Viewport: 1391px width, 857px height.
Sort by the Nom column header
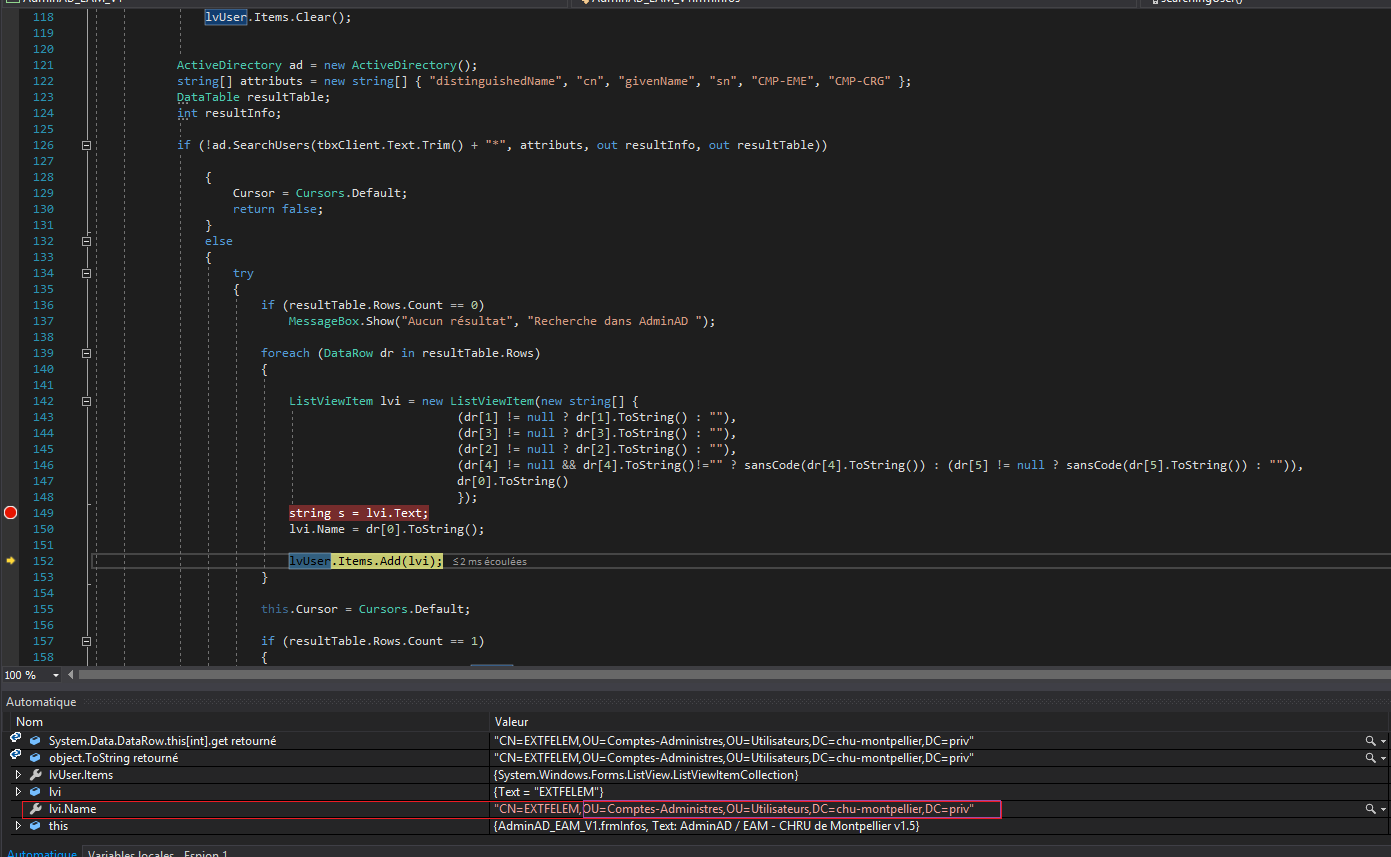pyautogui.click(x=250, y=722)
